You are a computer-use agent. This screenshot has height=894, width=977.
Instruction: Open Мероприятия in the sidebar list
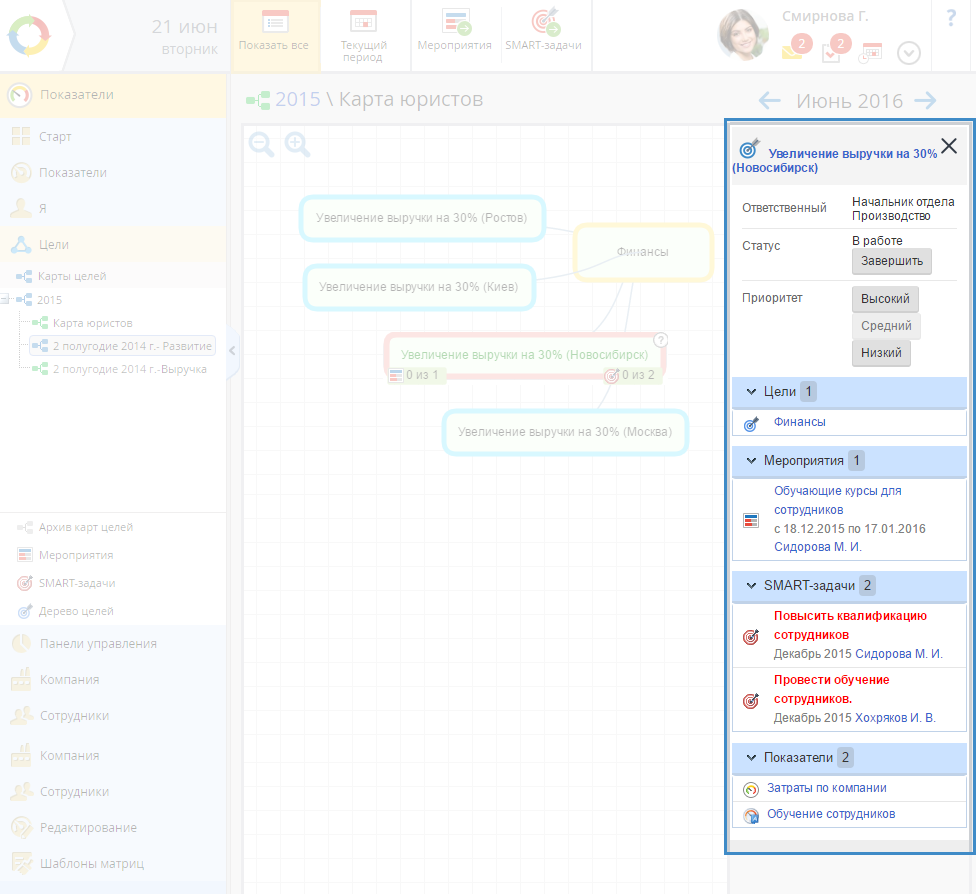click(75, 555)
